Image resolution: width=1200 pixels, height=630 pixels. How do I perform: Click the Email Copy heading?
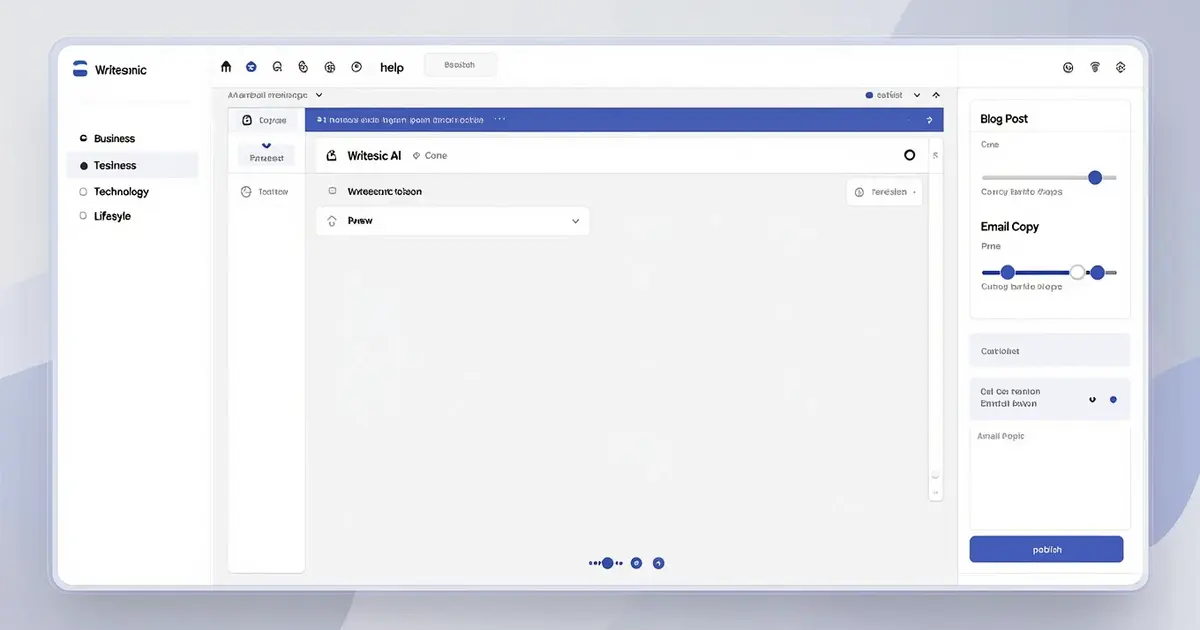pyautogui.click(x=1009, y=227)
